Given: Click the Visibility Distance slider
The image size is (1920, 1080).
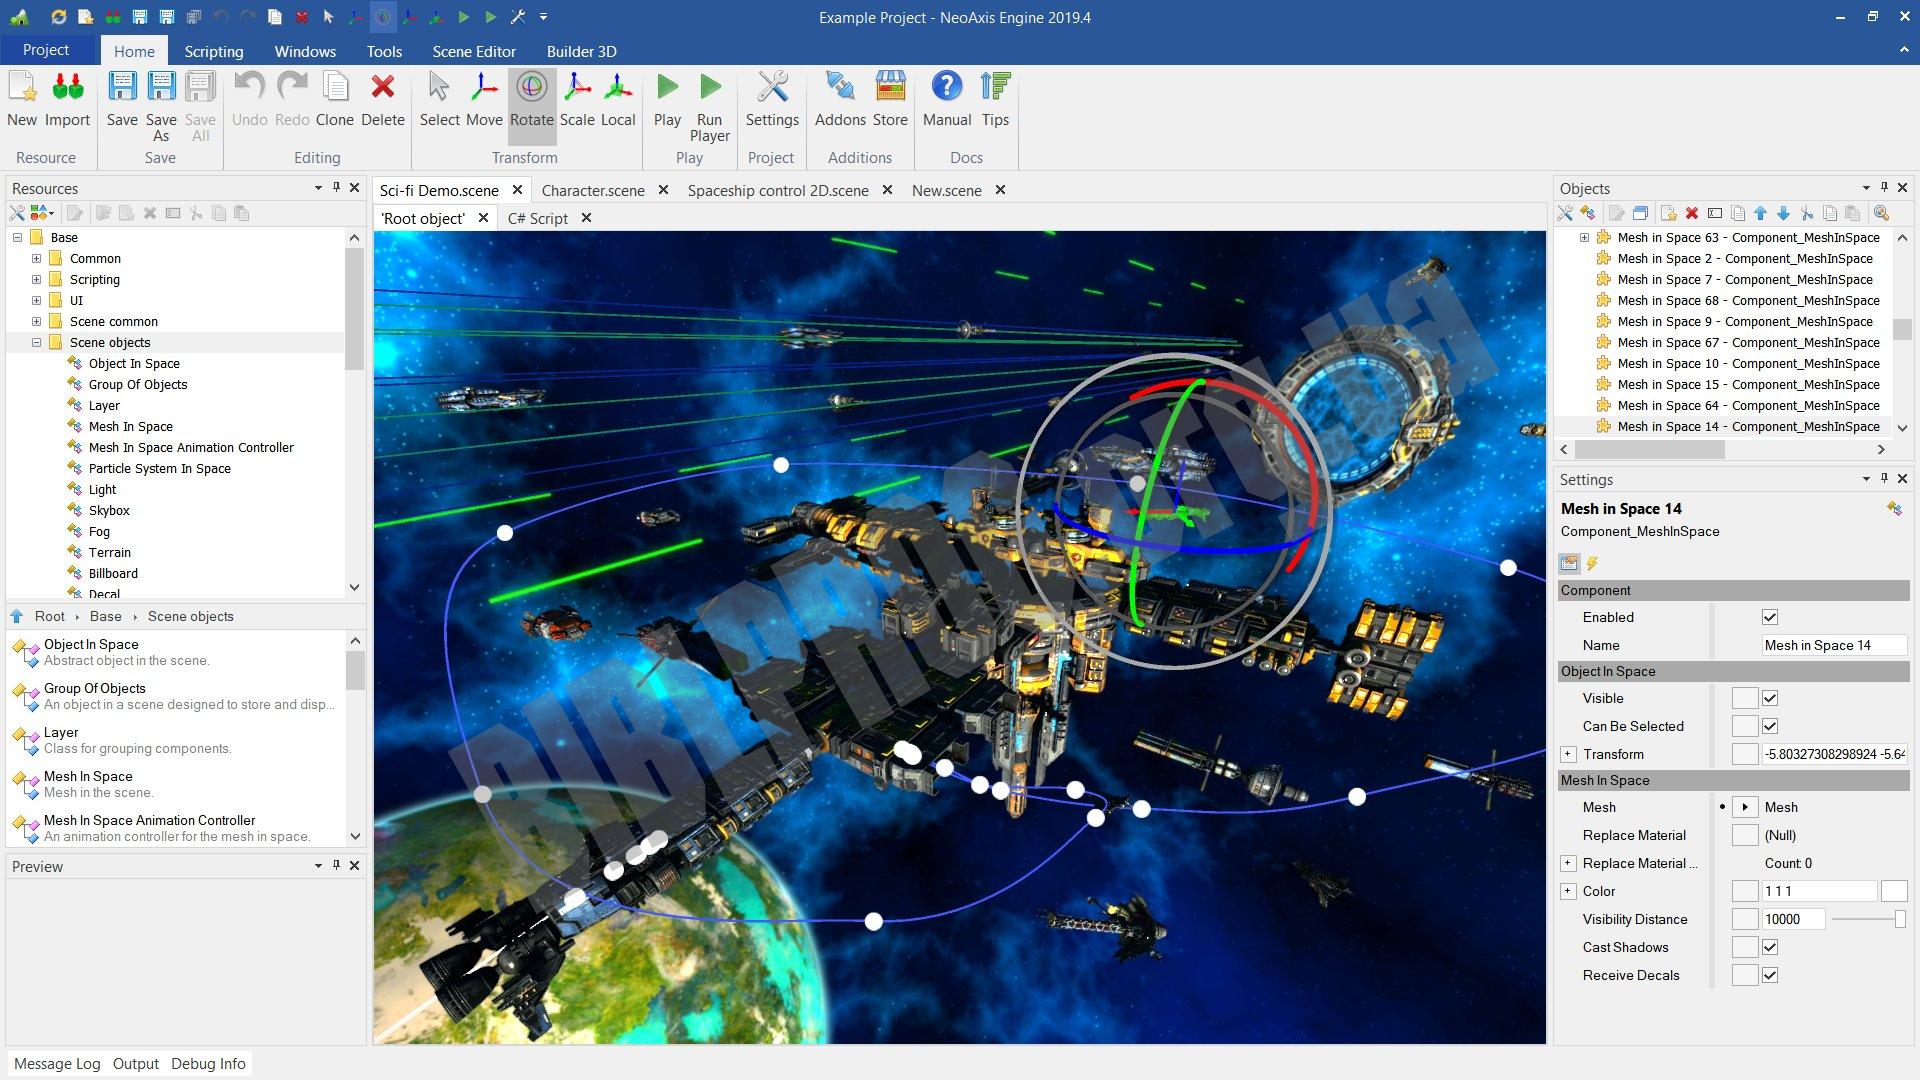Looking at the screenshot, I should [1868, 919].
